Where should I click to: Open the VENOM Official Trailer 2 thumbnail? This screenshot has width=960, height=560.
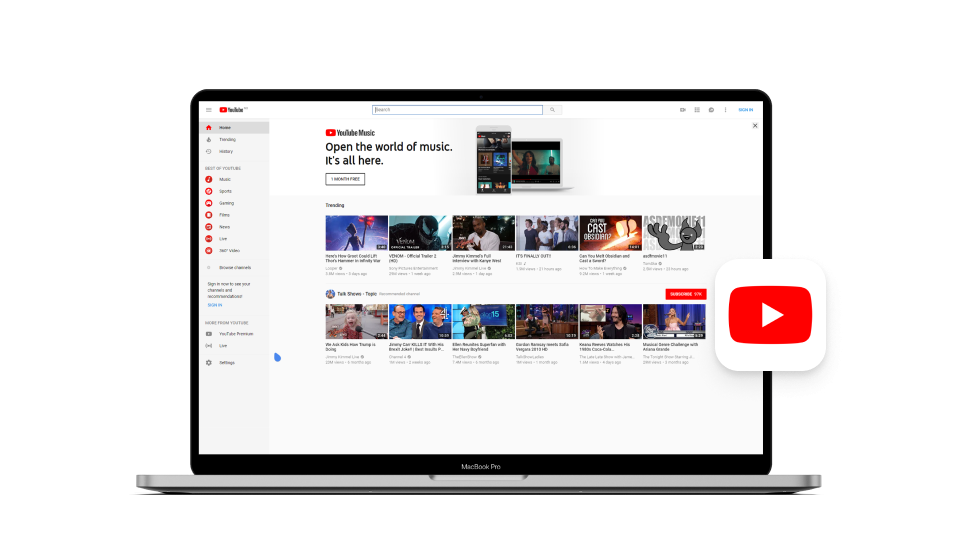(x=420, y=233)
